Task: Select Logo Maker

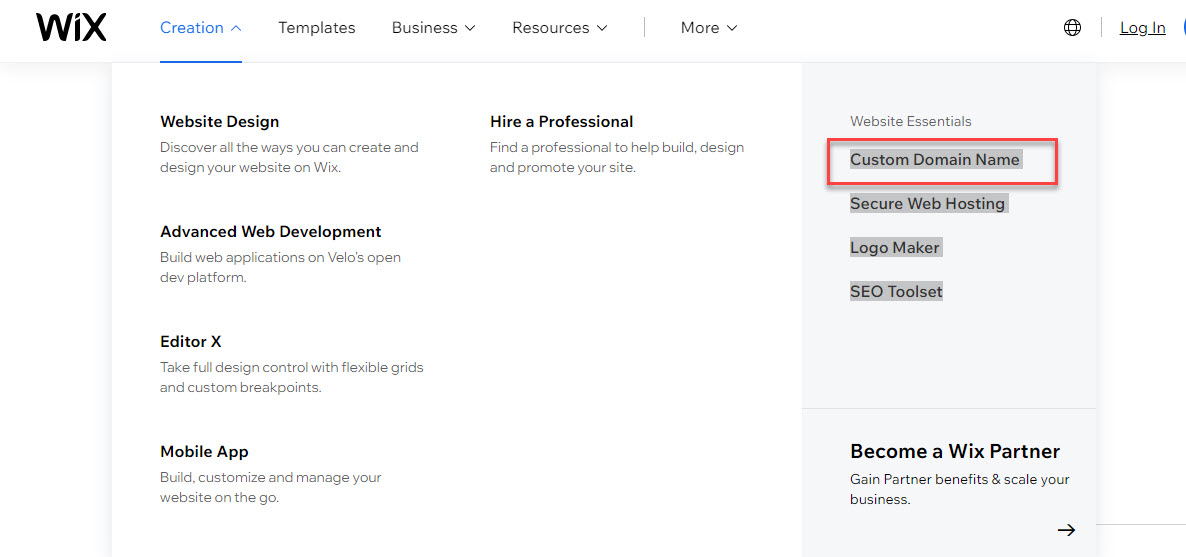Action: click(895, 247)
